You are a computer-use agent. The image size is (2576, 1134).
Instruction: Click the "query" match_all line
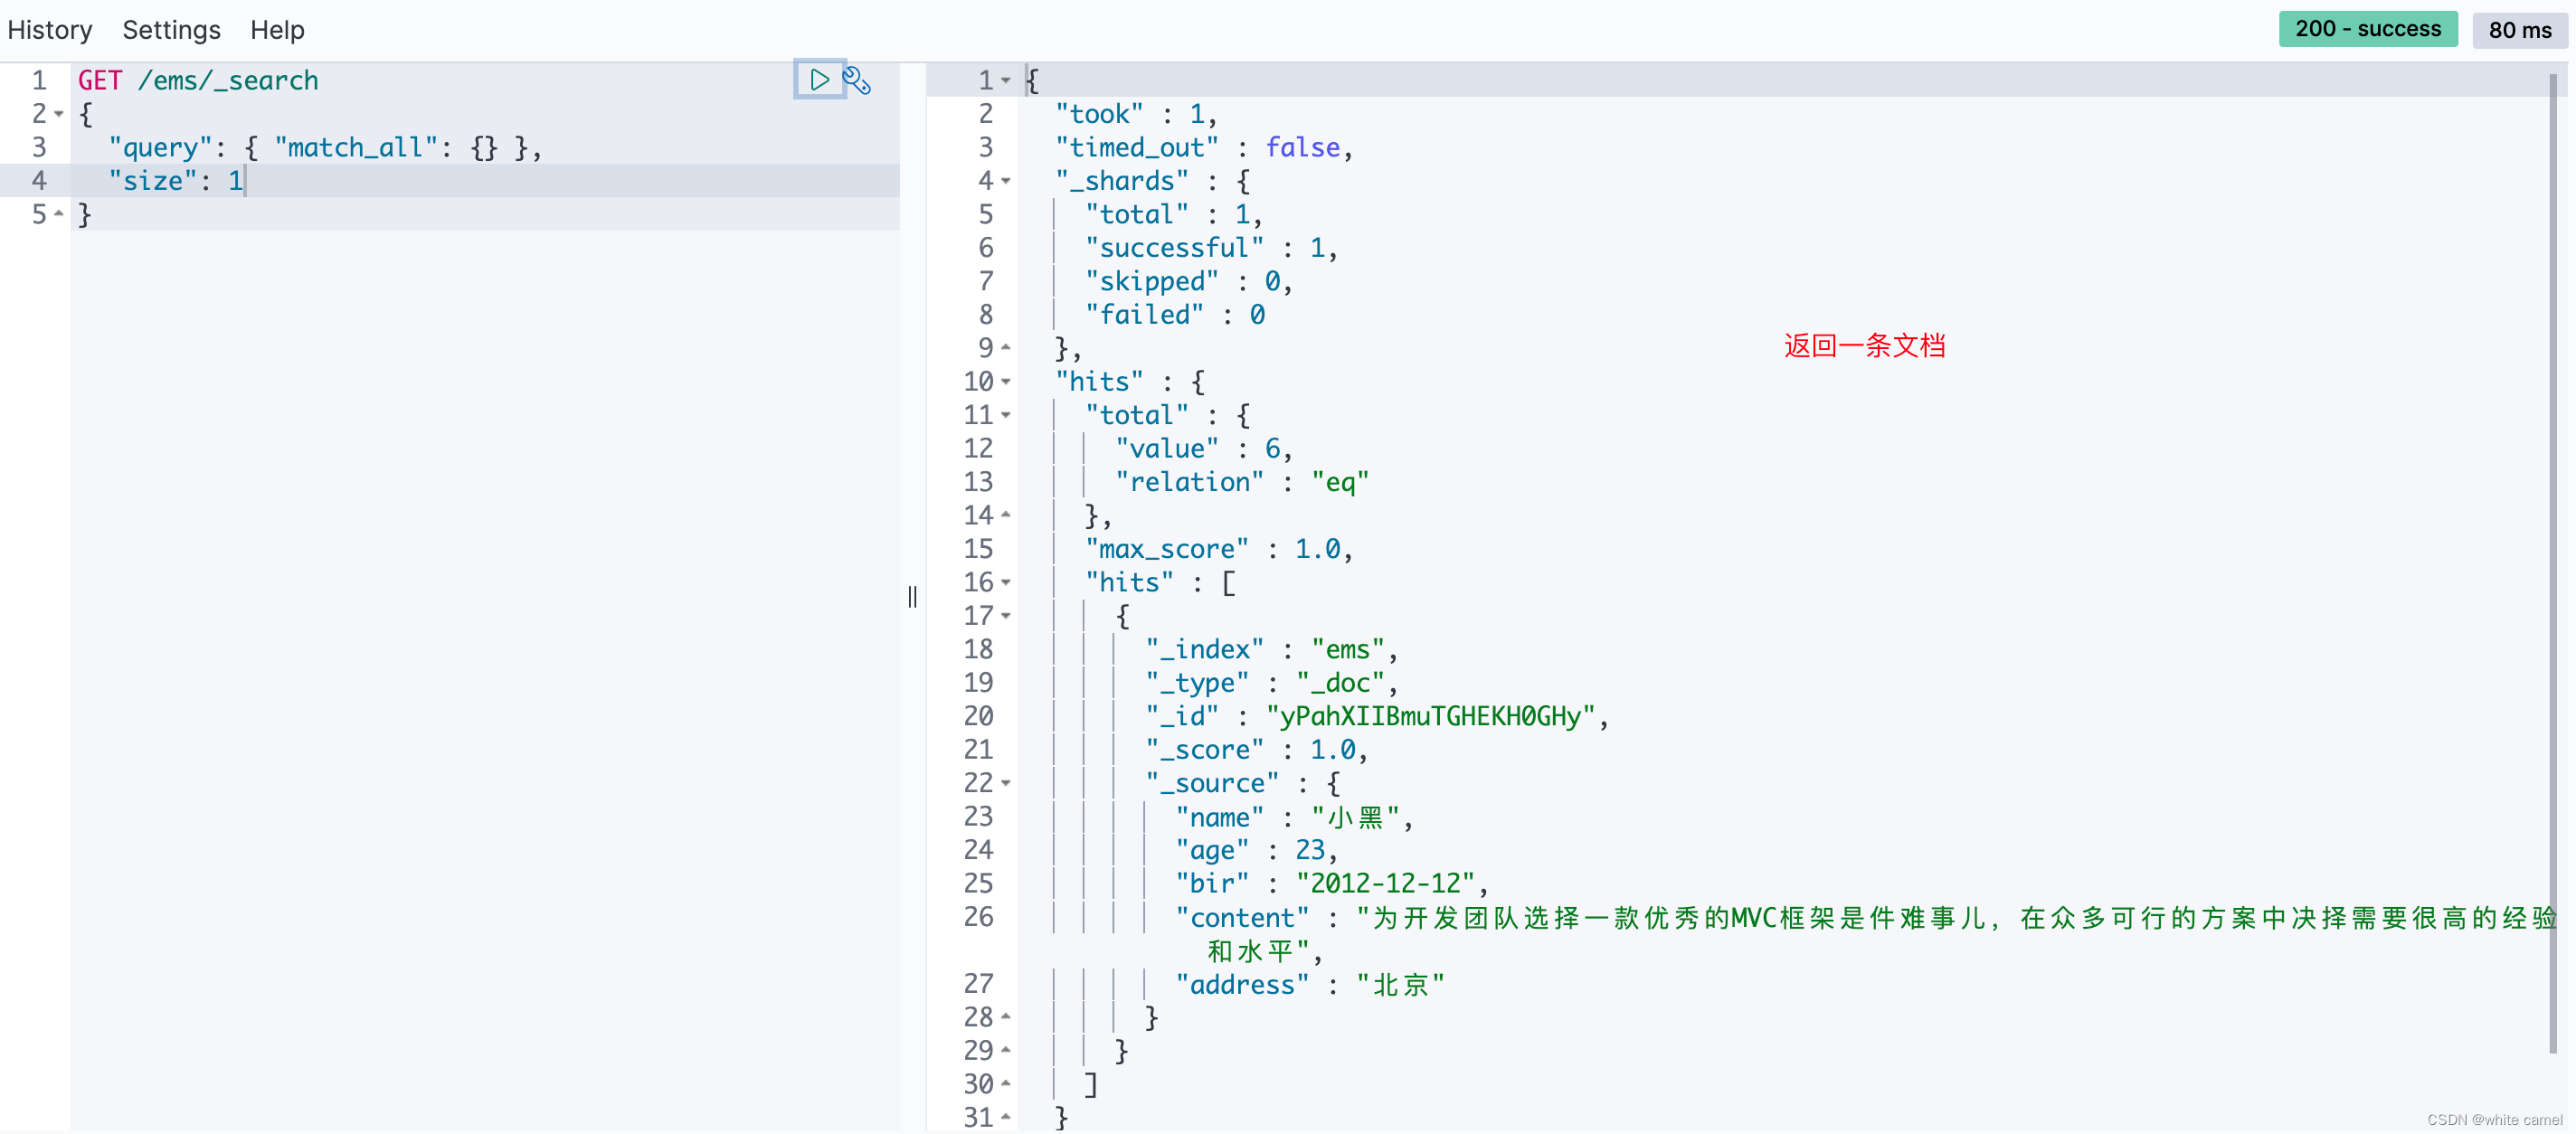pos(325,148)
